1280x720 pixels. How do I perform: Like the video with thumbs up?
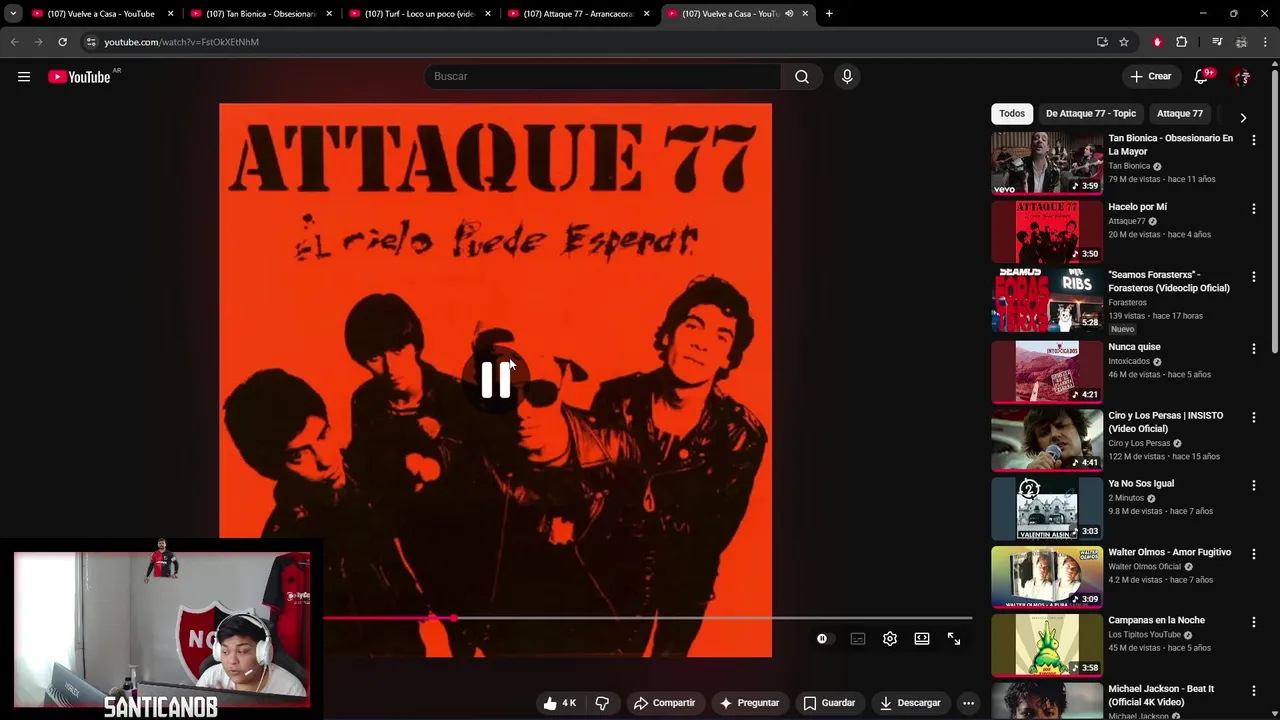coord(559,703)
